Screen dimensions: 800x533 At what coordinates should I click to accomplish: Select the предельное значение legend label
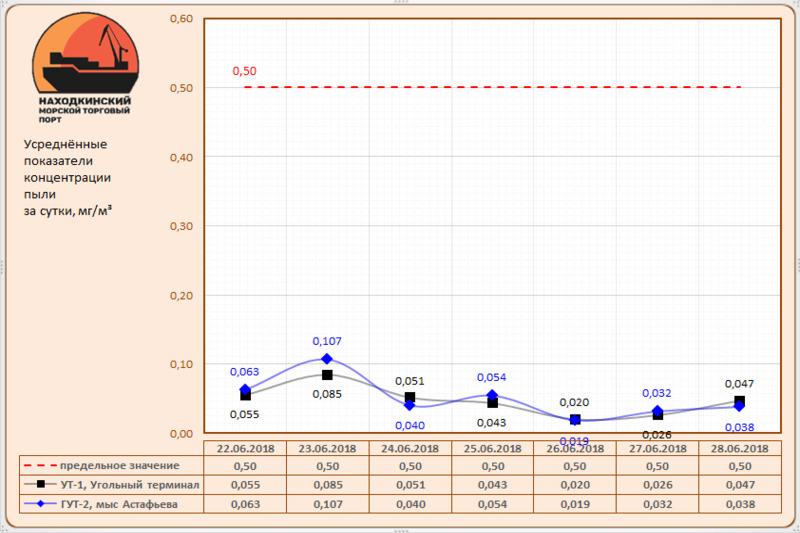click(x=119, y=466)
